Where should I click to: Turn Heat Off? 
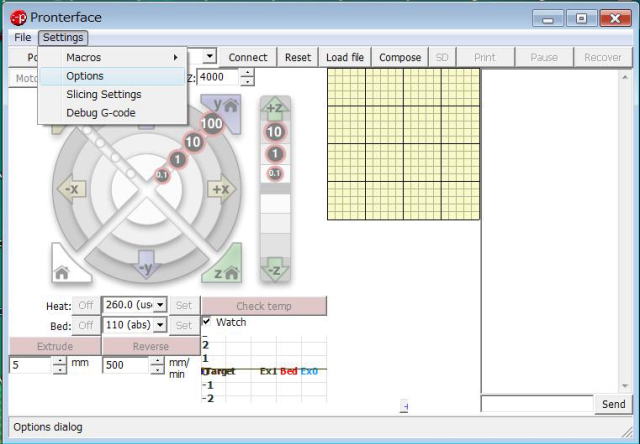(x=86, y=305)
